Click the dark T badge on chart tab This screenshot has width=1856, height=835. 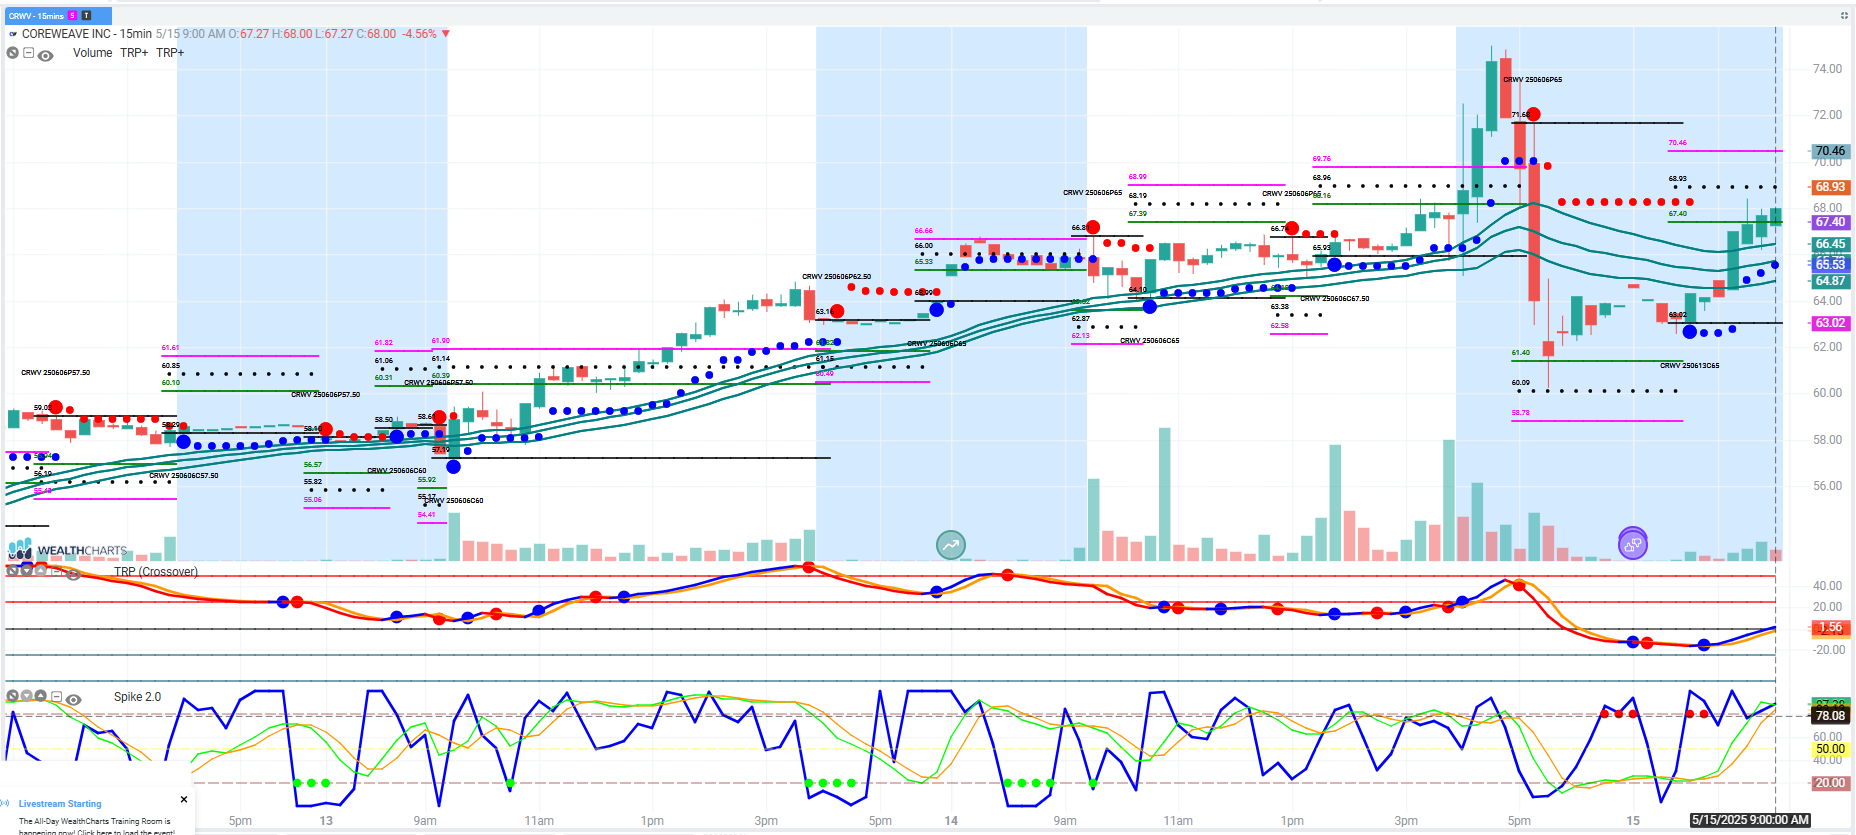pyautogui.click(x=86, y=16)
